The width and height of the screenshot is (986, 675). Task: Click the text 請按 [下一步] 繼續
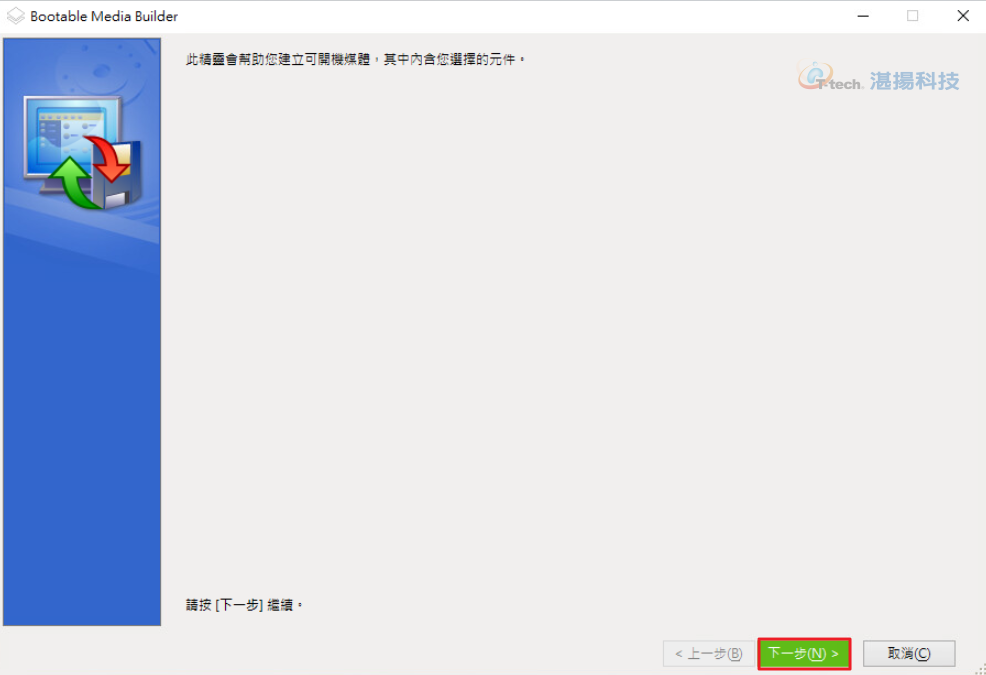click(x=244, y=605)
